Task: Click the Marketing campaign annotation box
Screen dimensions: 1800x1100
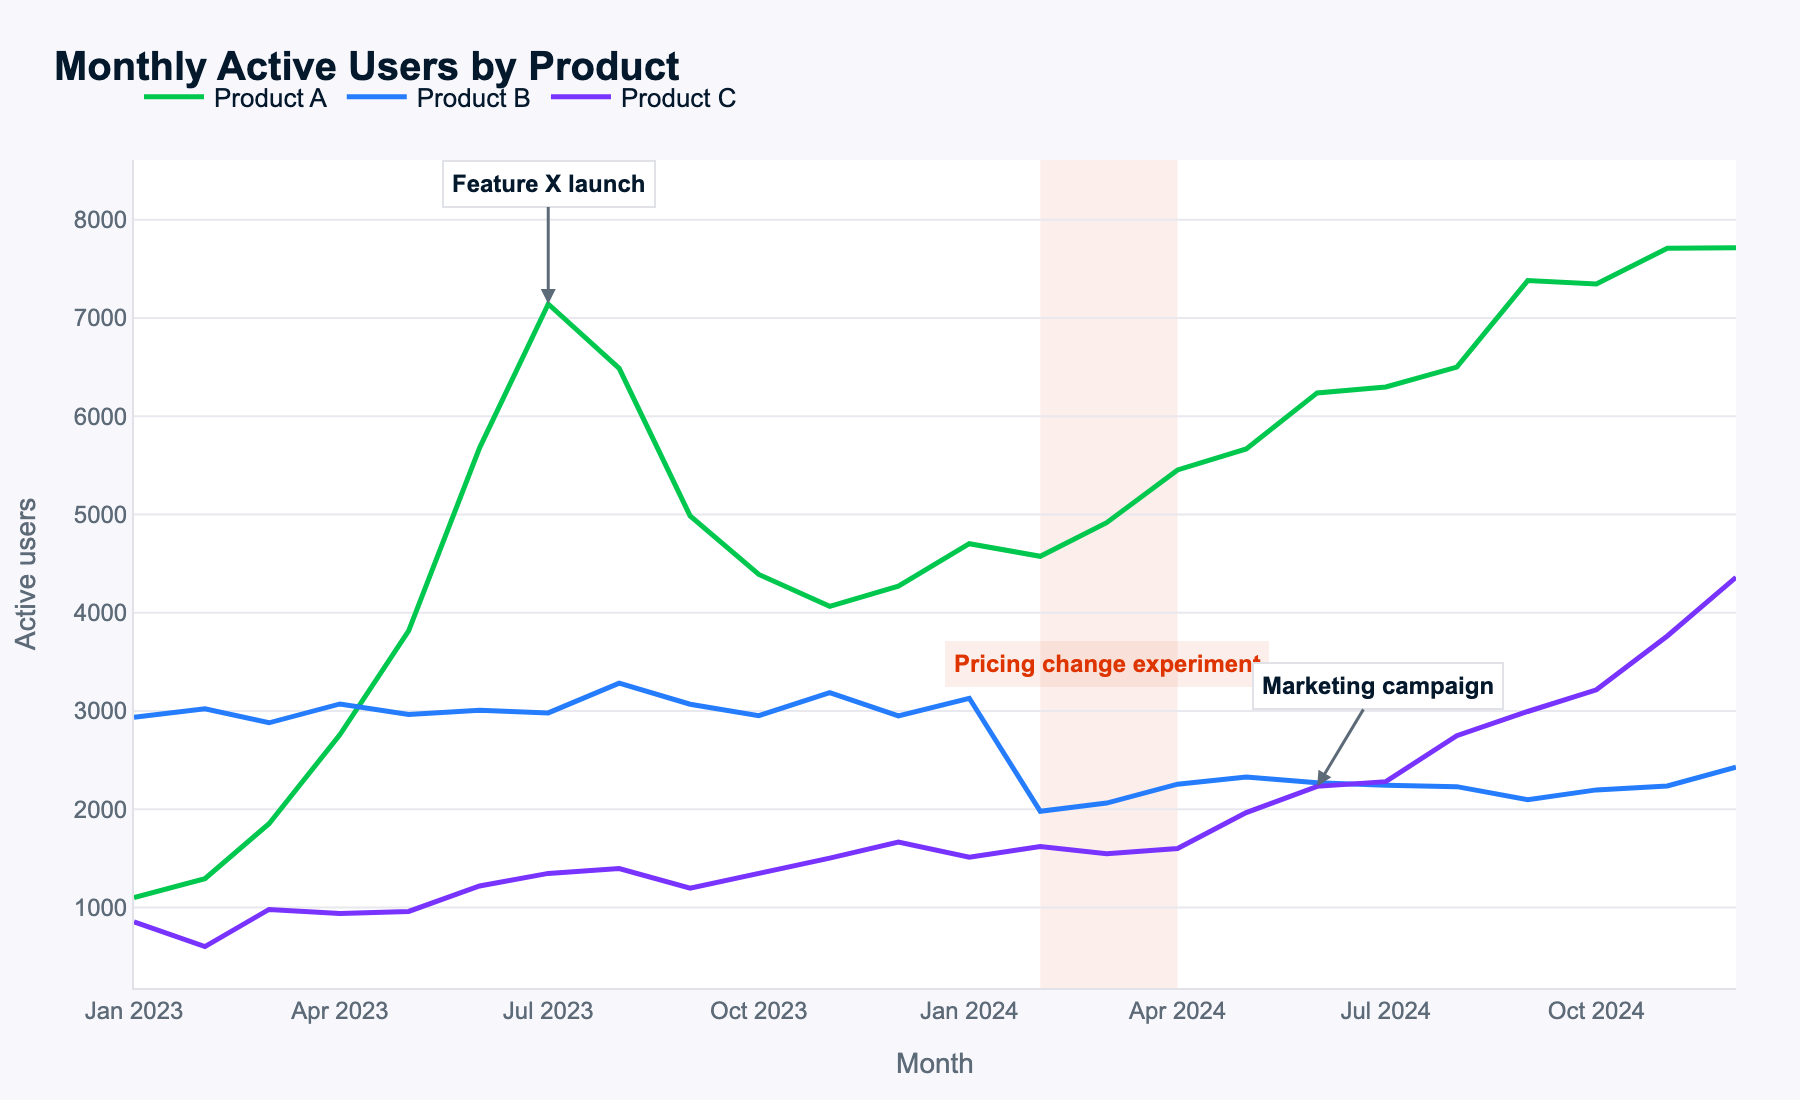Action: pos(1377,686)
